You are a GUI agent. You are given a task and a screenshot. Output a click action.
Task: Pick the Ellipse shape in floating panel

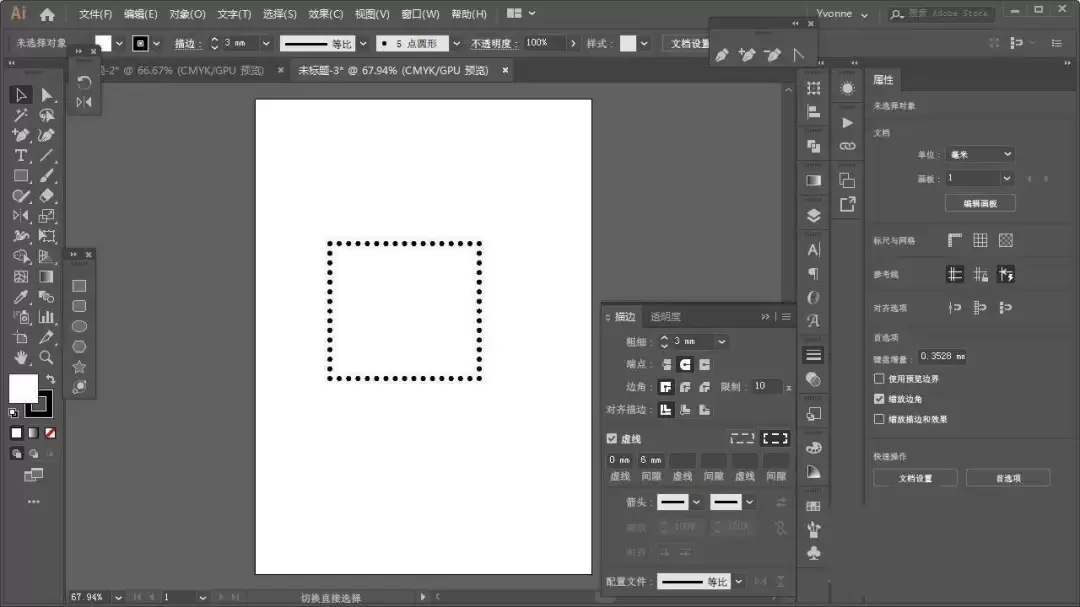(x=79, y=326)
